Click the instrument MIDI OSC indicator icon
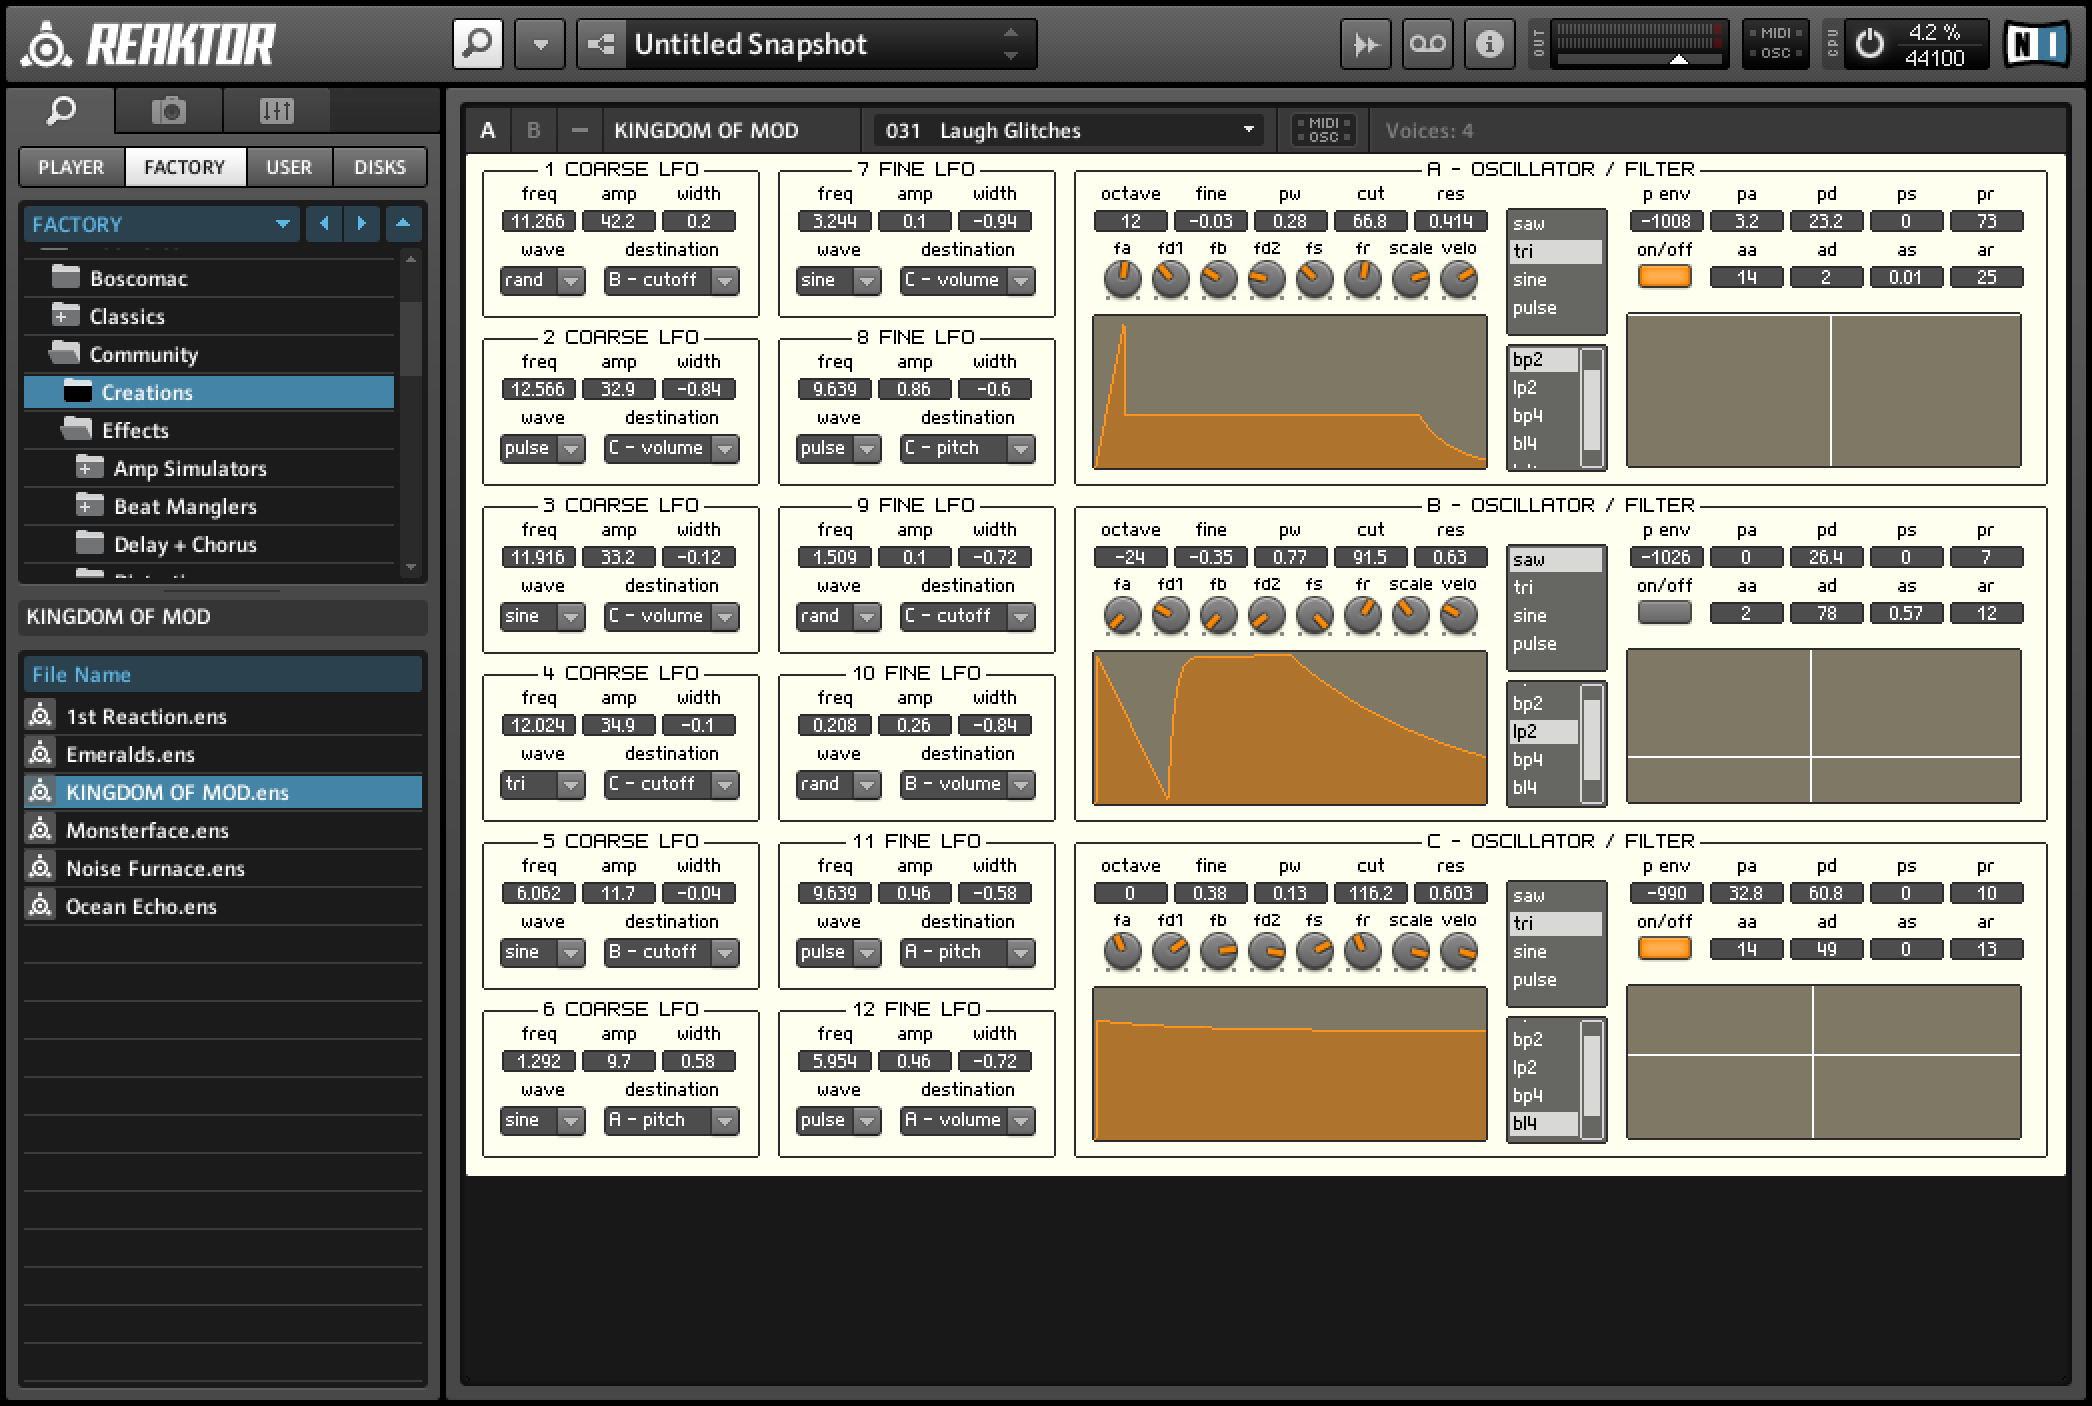This screenshot has width=2092, height=1406. [x=1323, y=130]
